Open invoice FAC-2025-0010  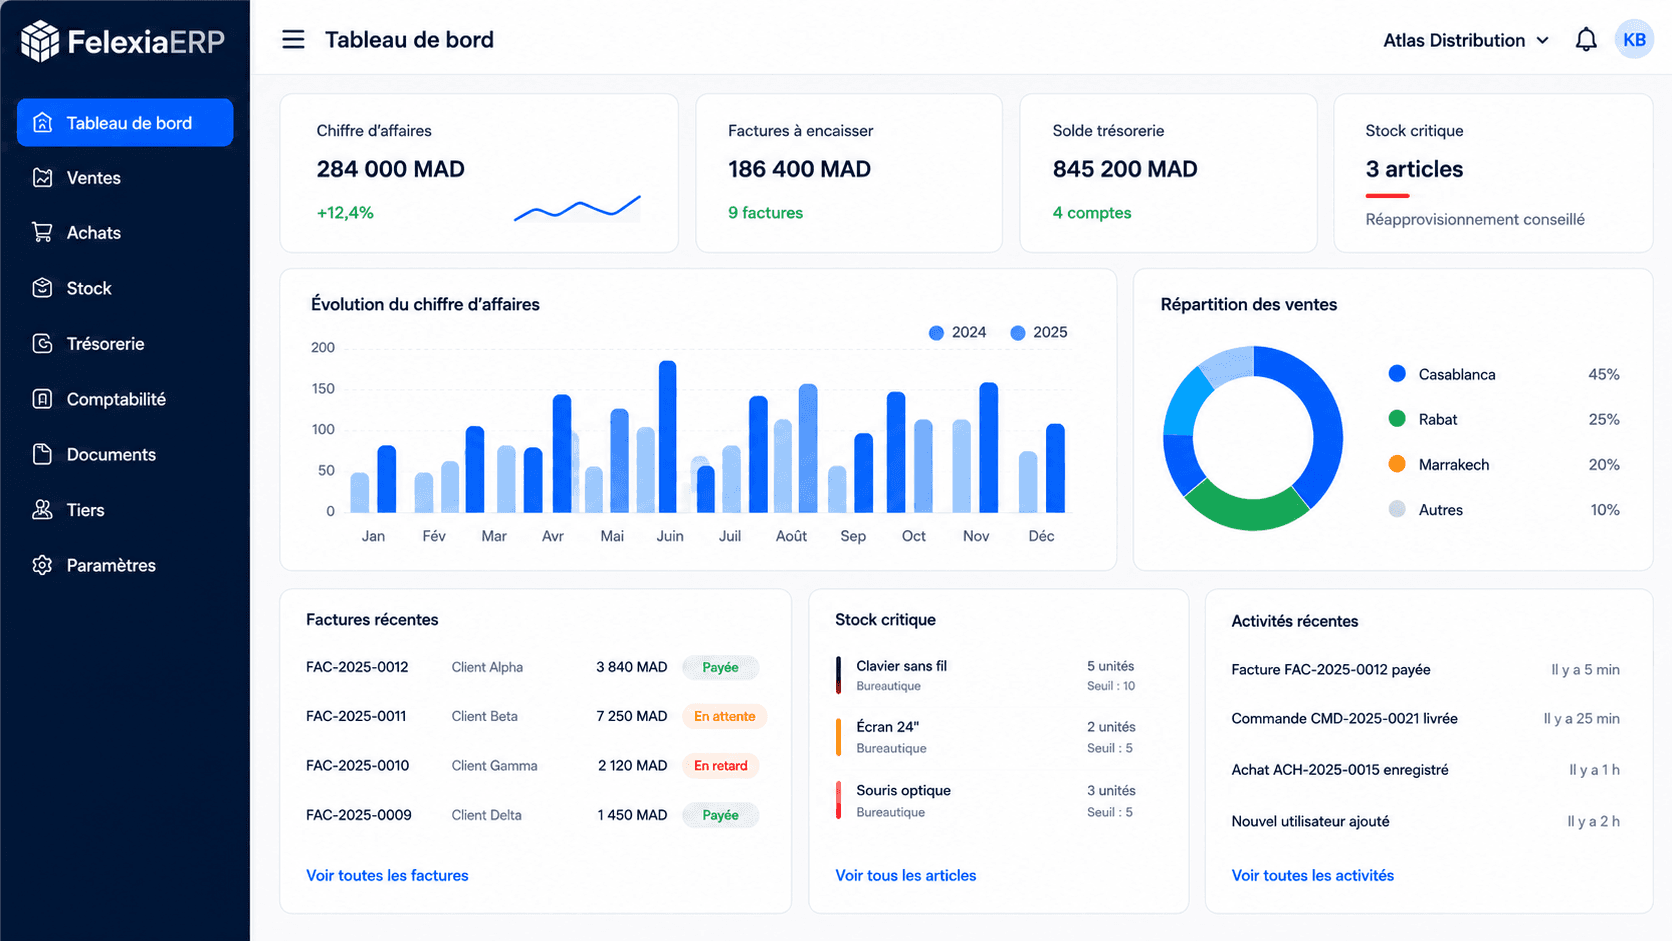tap(357, 766)
